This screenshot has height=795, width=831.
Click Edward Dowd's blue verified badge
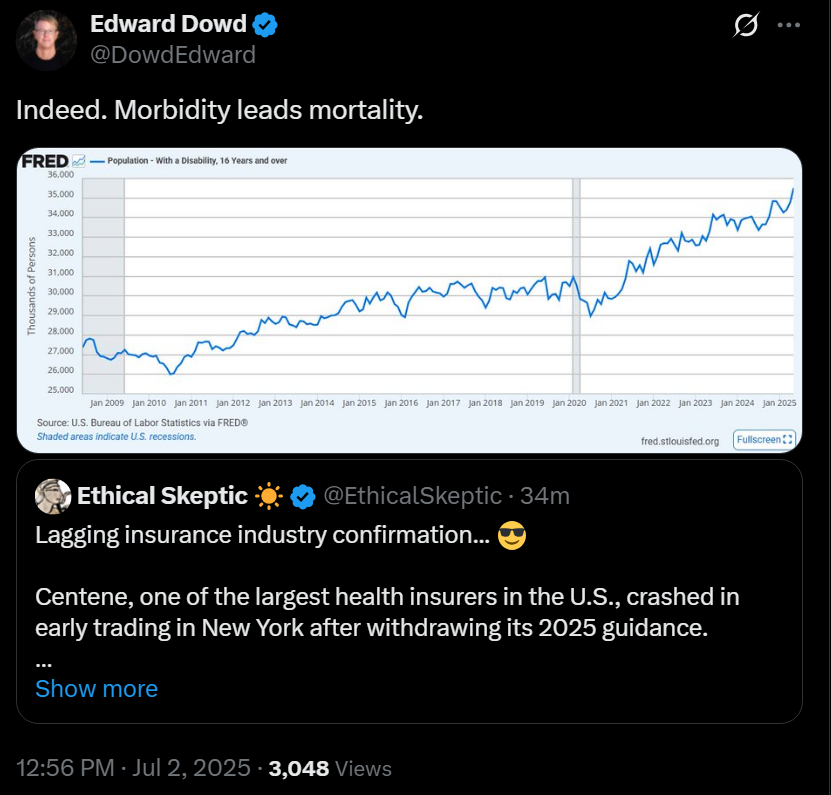(264, 25)
